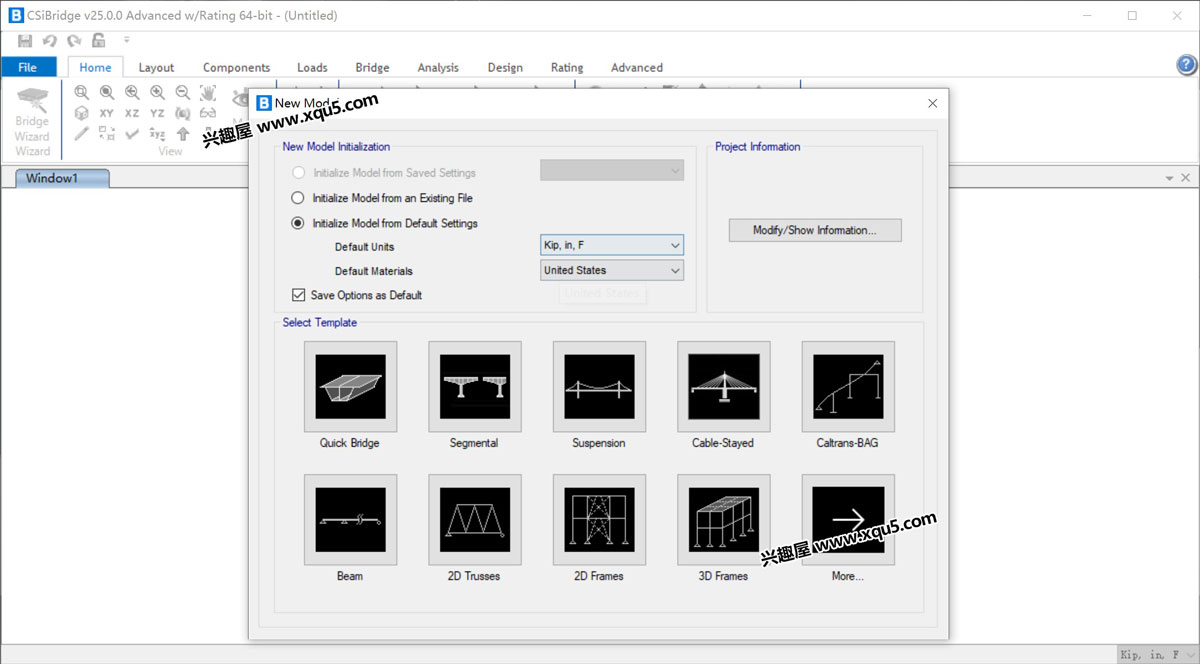Toggle Save Options as Default checkbox
The width and height of the screenshot is (1200, 664).
(x=357, y=295)
